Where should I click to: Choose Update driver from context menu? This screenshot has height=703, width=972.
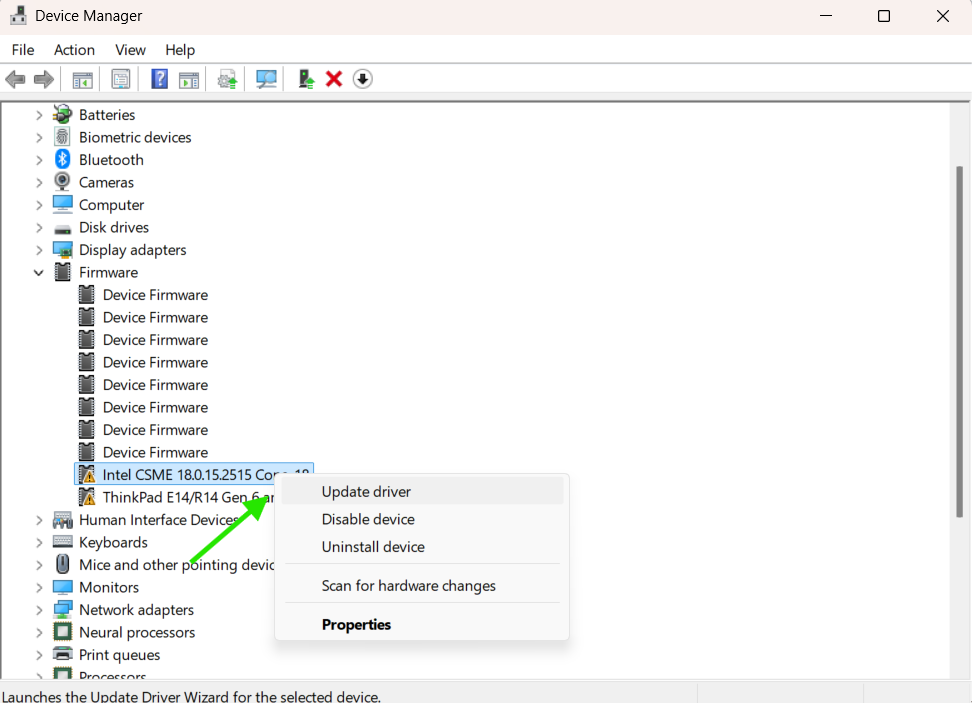pos(422,492)
